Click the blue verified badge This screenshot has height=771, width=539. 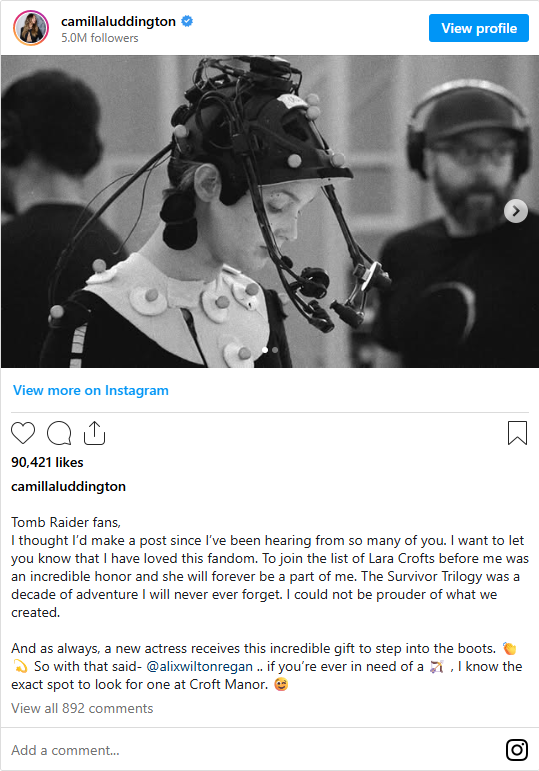(x=187, y=21)
